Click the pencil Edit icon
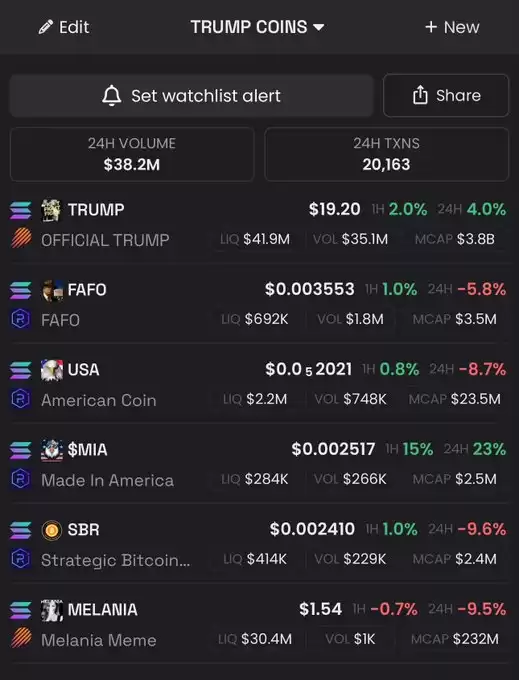 tap(46, 27)
